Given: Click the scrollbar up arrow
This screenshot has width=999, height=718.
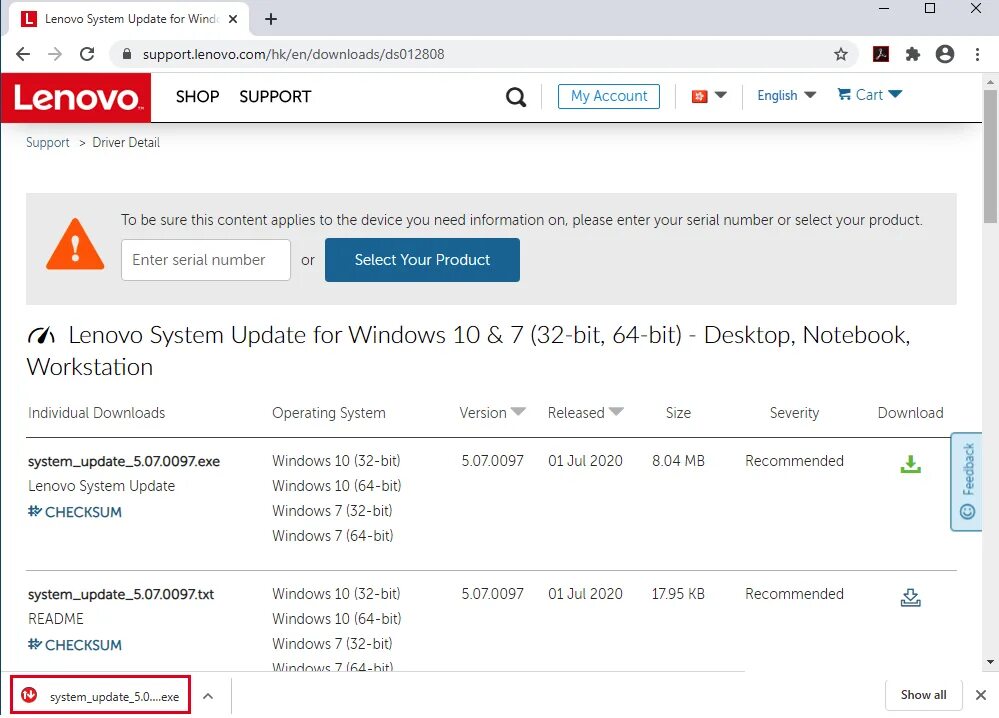Looking at the screenshot, I should (x=990, y=82).
